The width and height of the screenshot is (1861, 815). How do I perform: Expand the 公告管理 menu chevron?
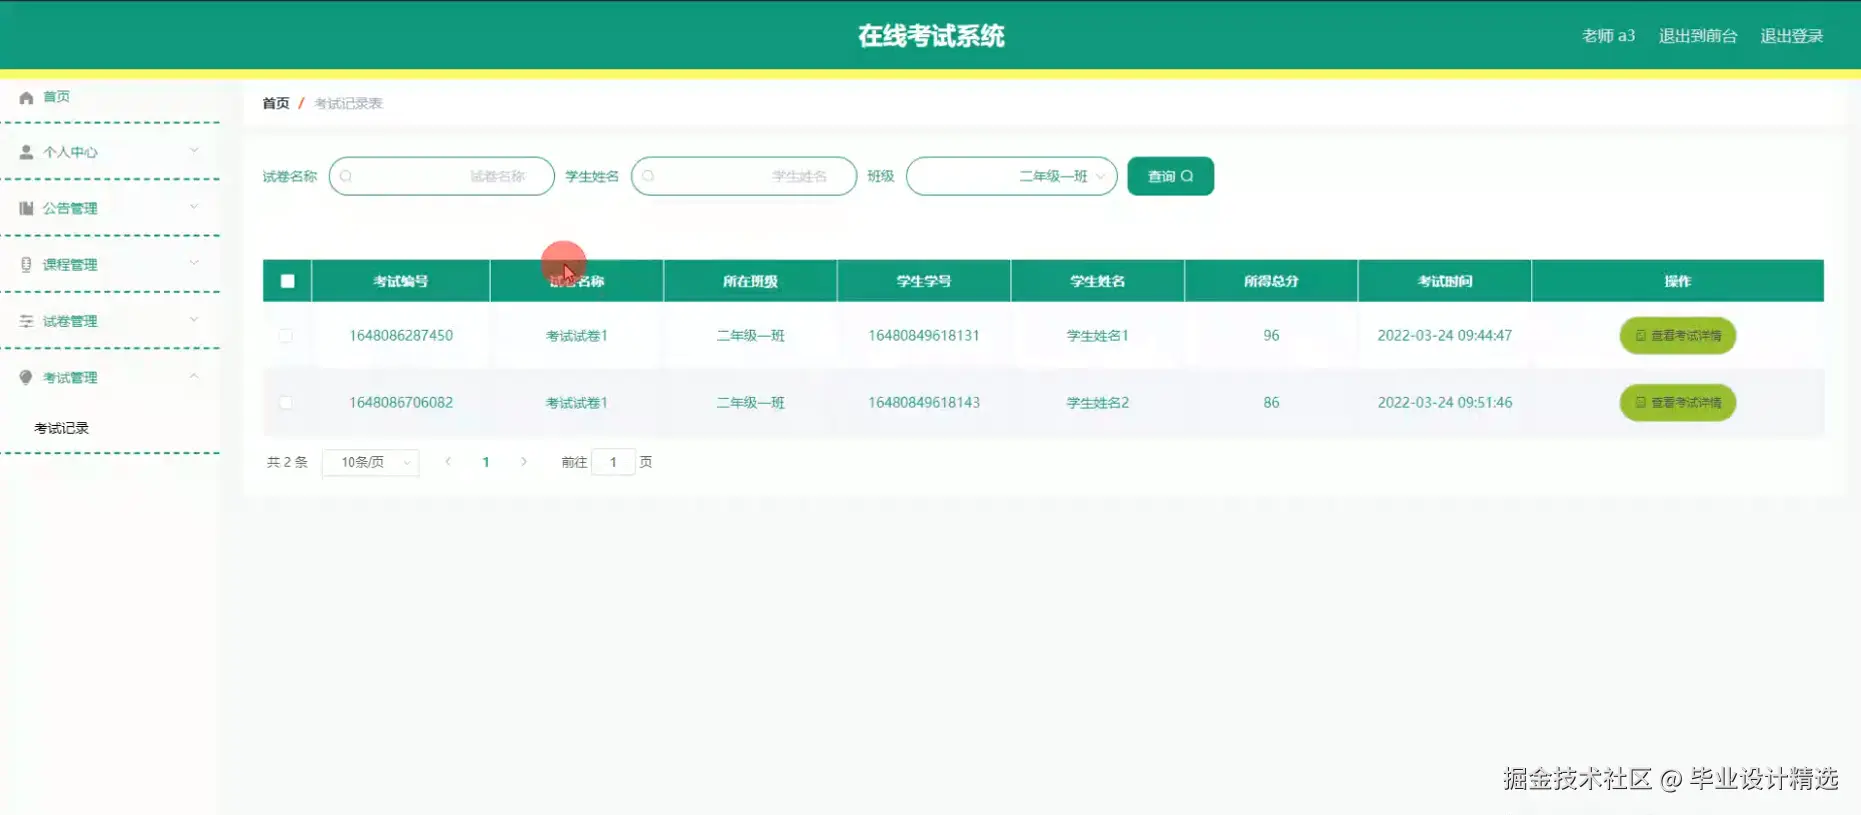(194, 207)
